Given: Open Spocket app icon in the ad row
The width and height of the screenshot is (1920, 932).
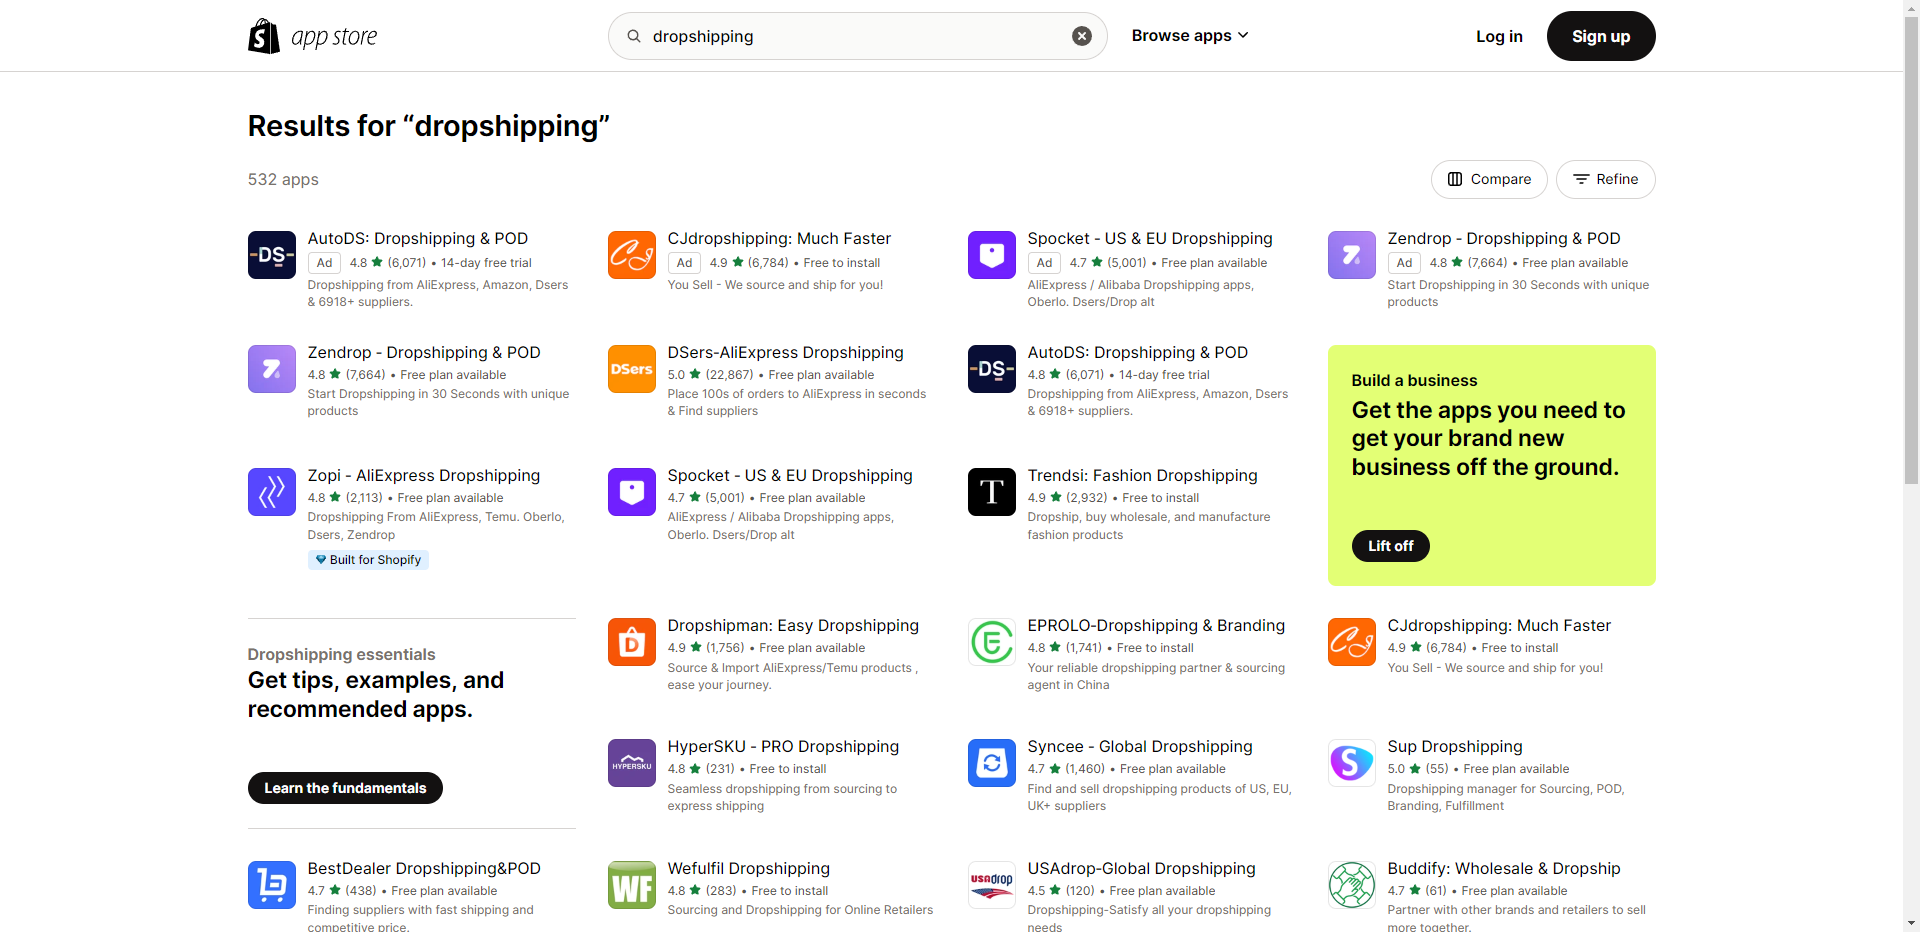Looking at the screenshot, I should pos(992,255).
